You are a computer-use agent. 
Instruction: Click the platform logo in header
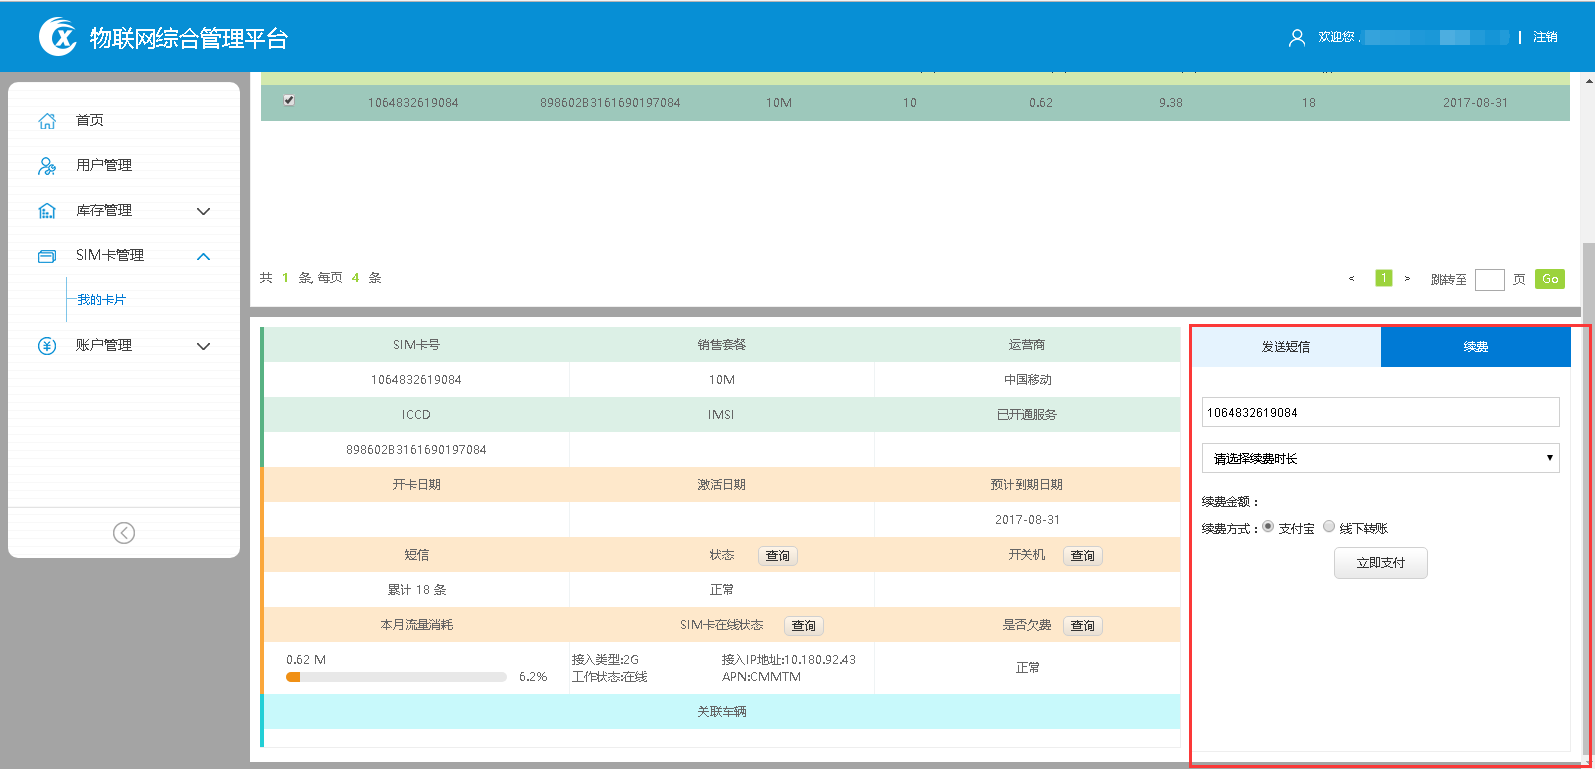tap(58, 37)
